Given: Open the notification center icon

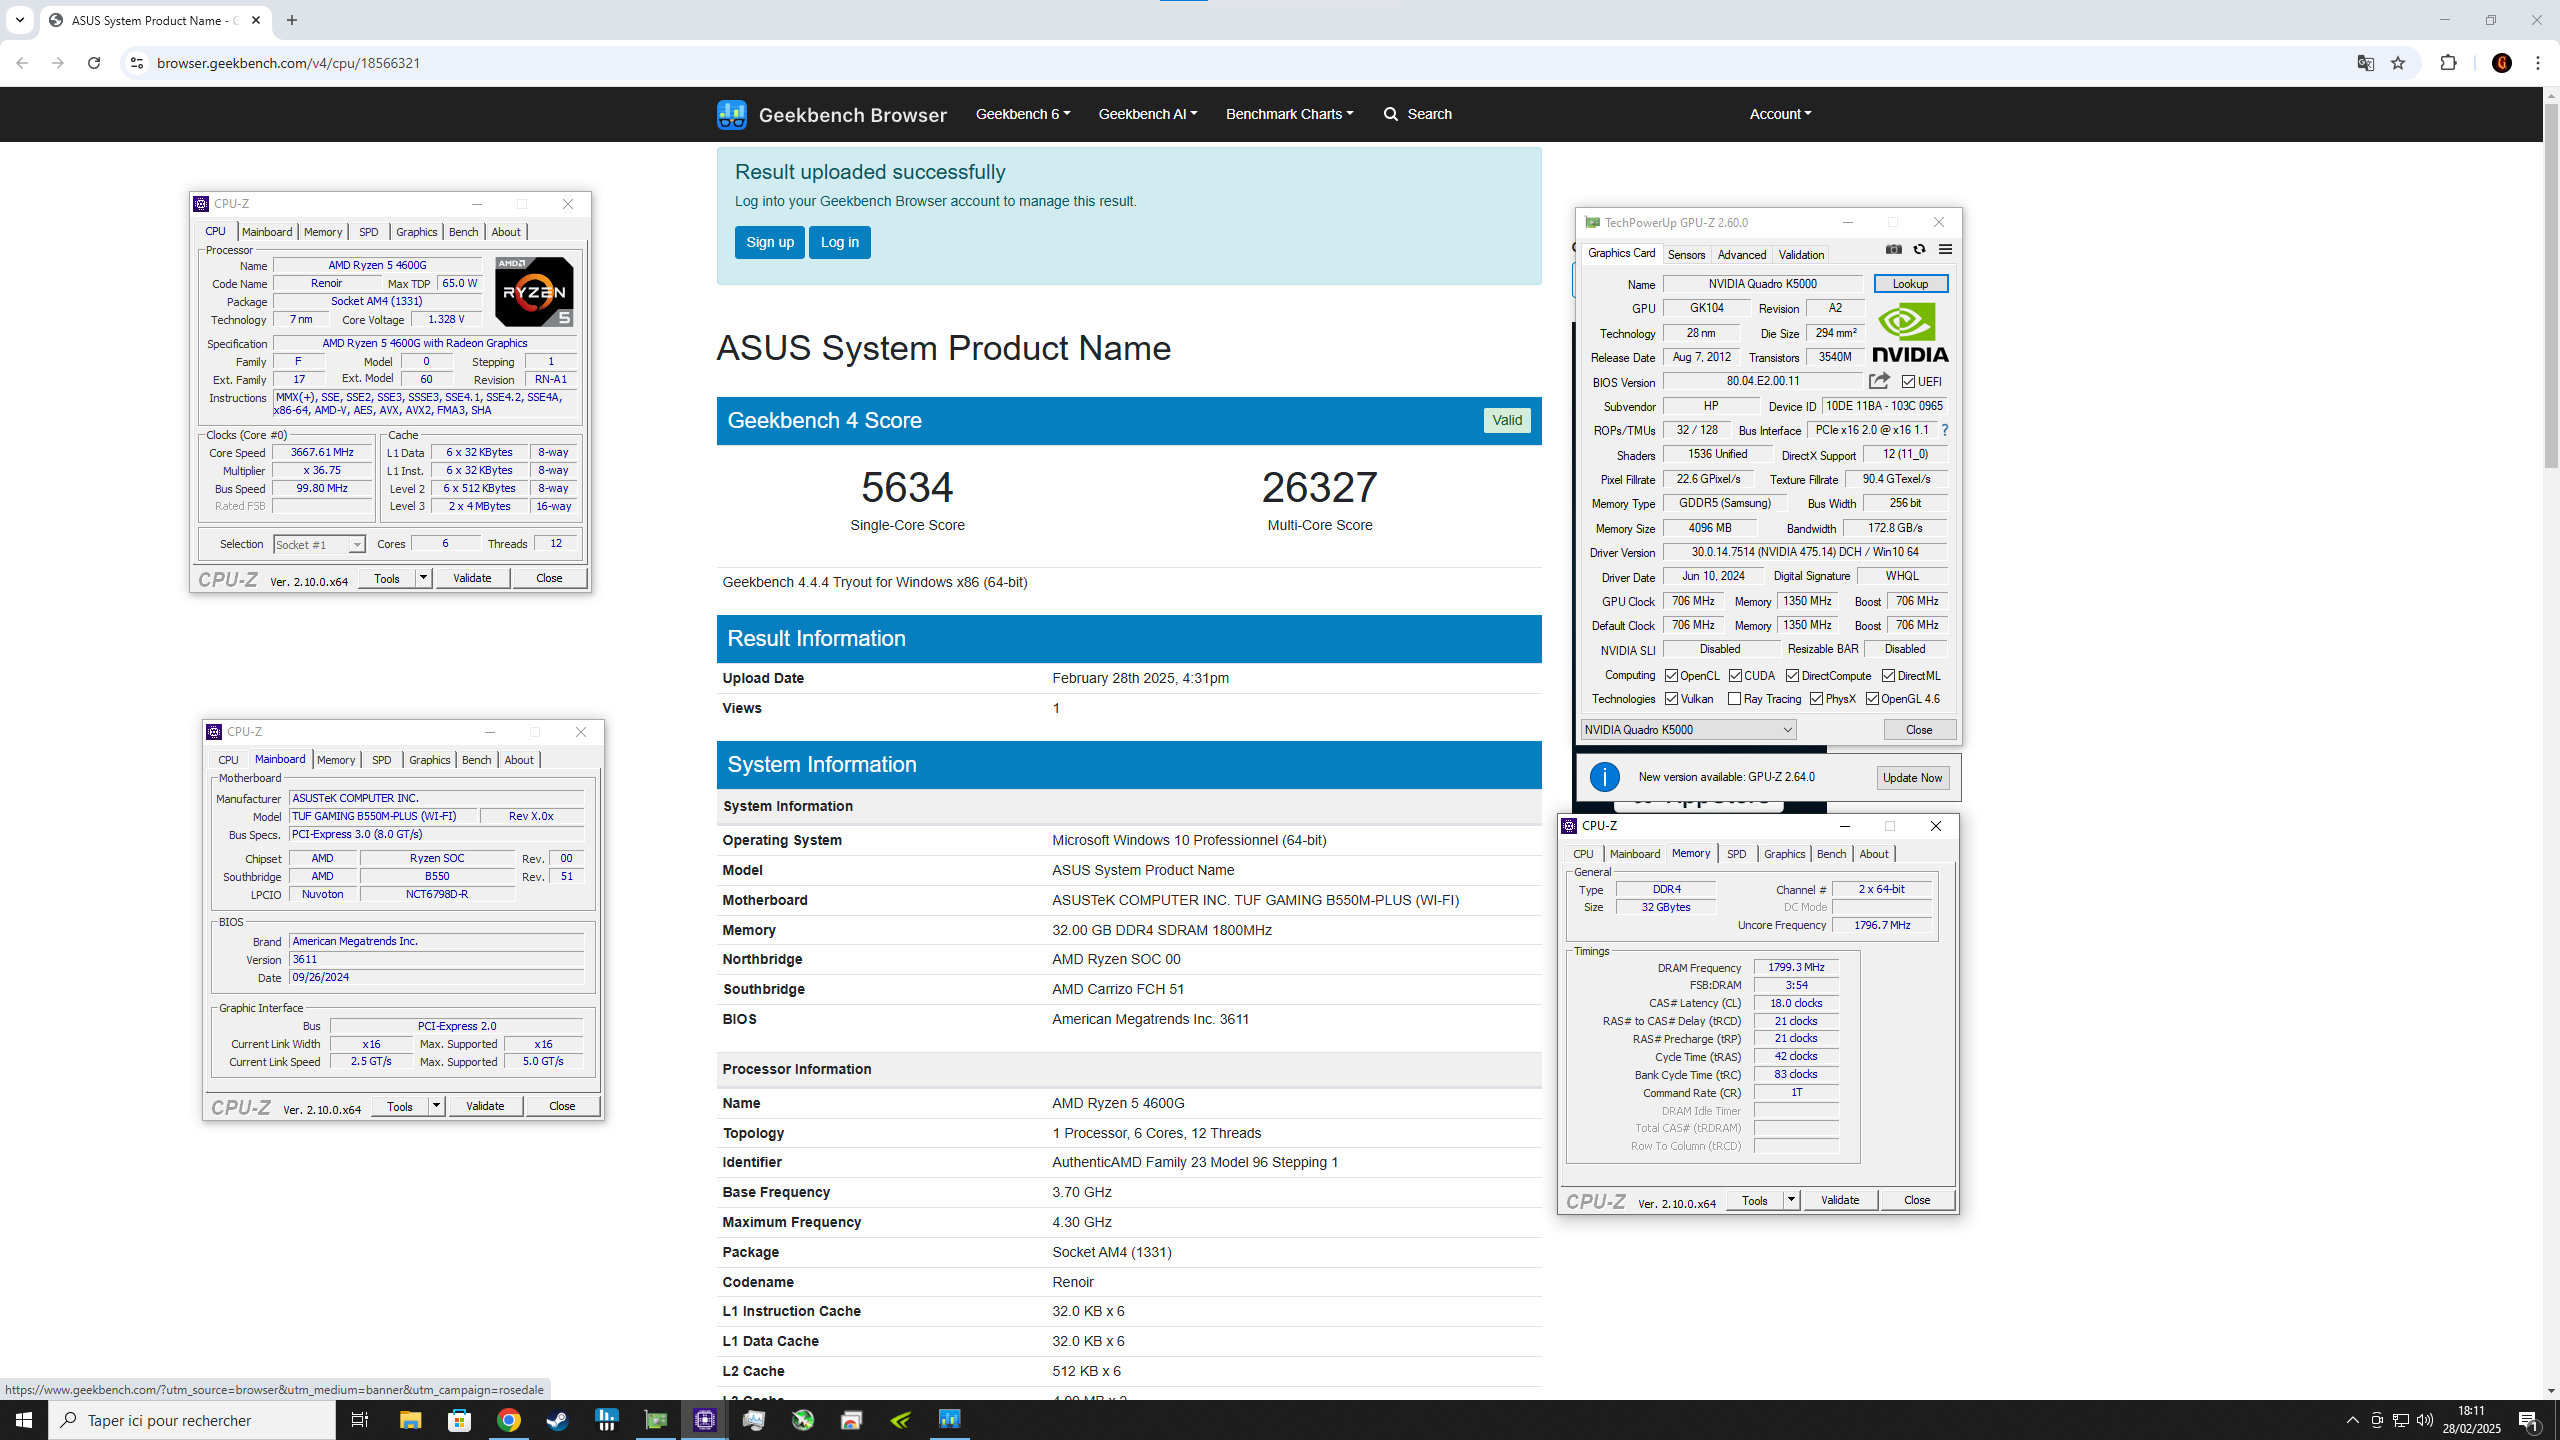Looking at the screenshot, I should tap(2530, 1420).
